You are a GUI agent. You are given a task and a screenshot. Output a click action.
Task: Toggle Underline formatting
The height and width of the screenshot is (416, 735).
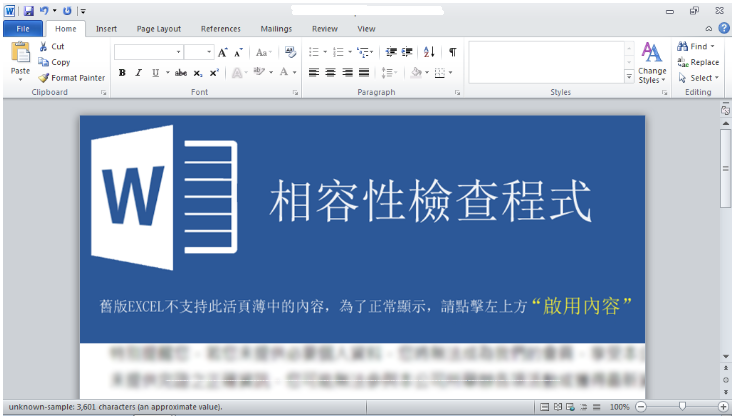(155, 73)
